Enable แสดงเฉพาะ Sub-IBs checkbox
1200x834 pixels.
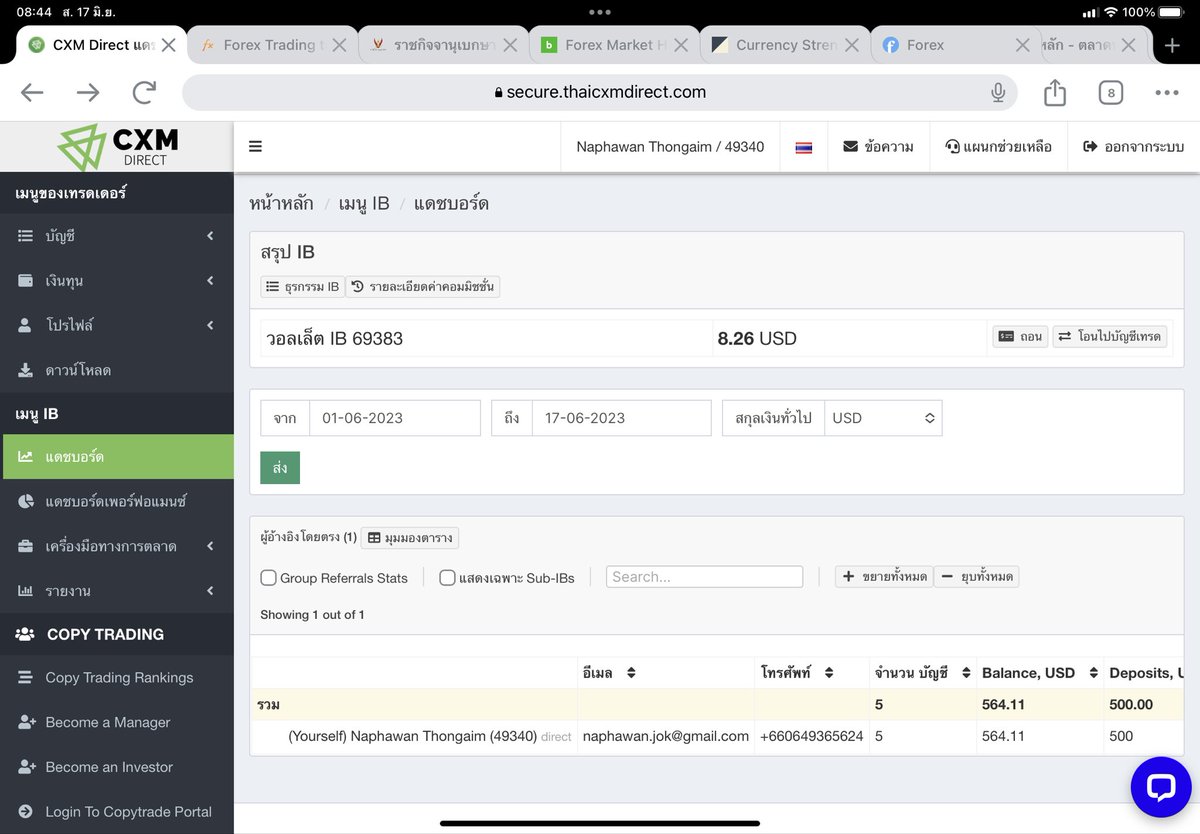click(x=447, y=578)
